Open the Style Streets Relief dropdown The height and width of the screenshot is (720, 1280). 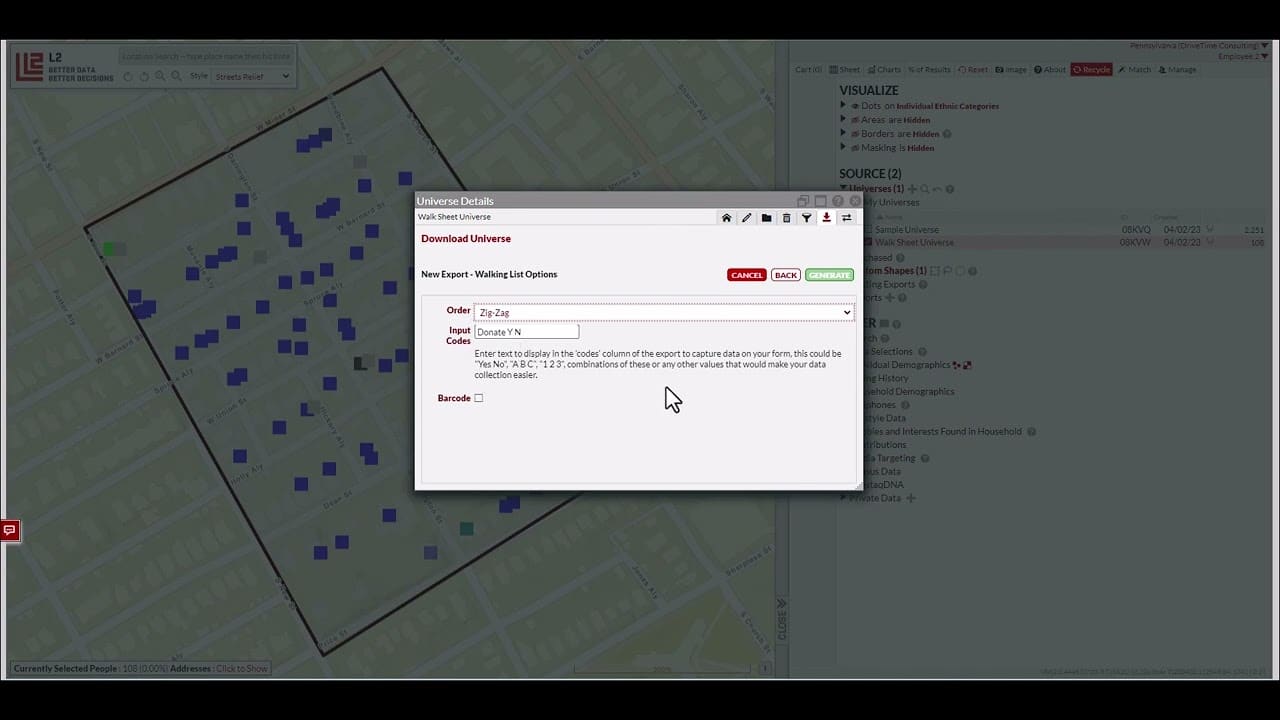click(252, 76)
